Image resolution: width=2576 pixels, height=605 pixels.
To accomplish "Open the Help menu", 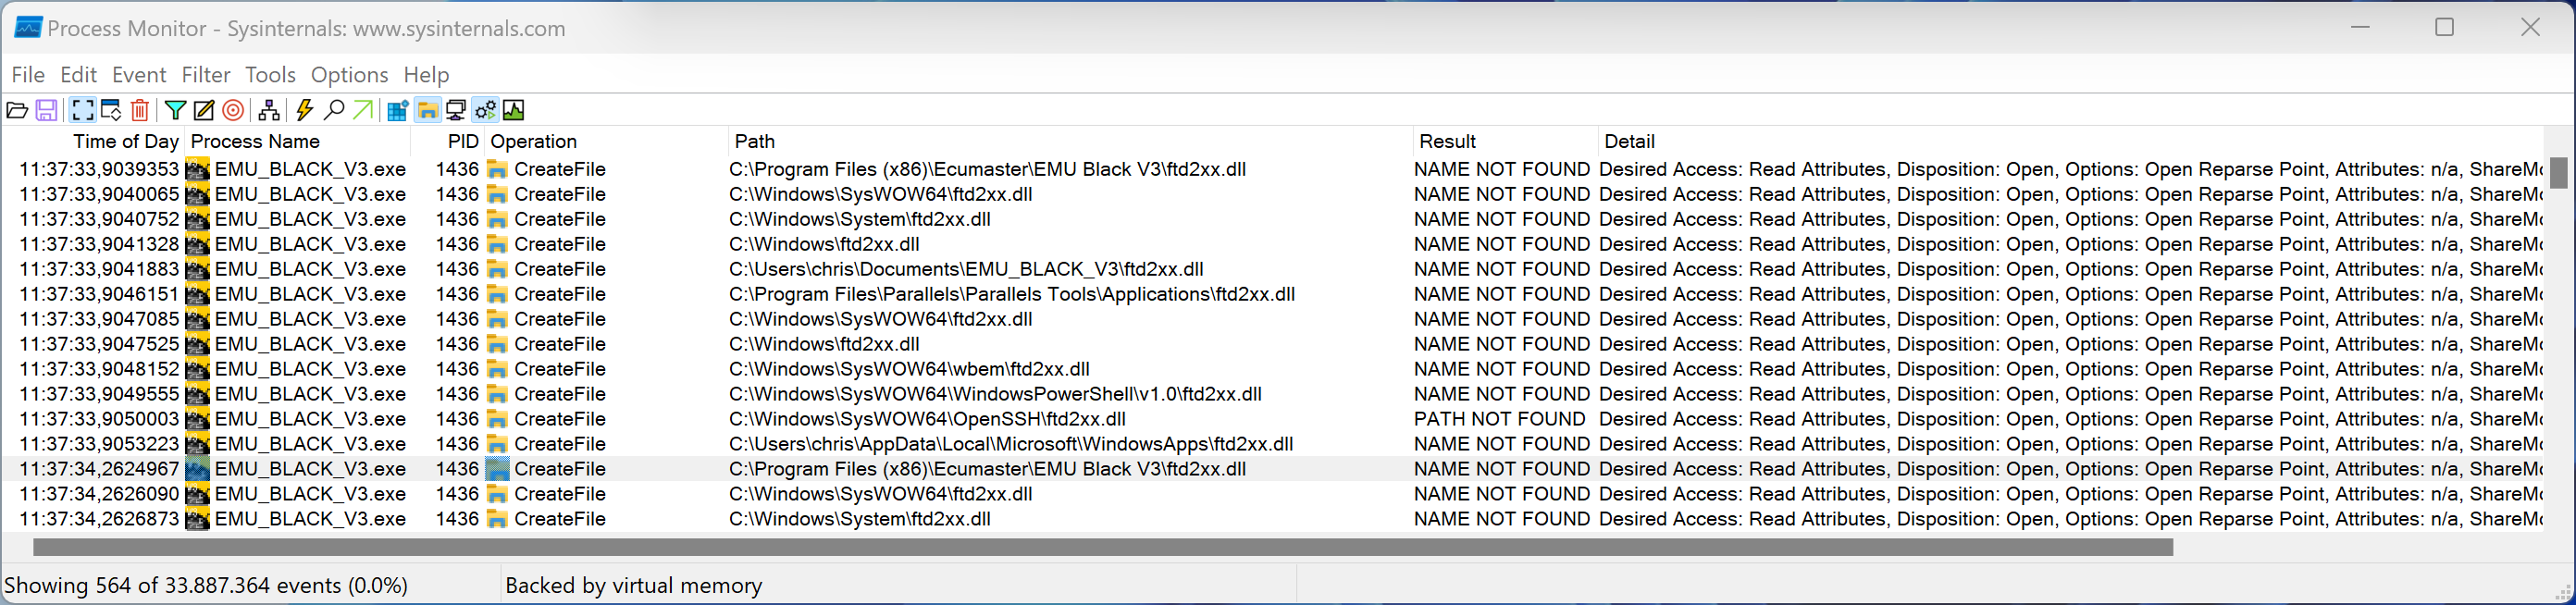I will coord(426,75).
